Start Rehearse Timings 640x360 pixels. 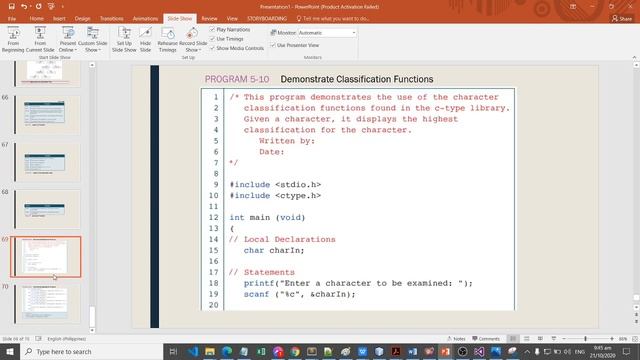point(167,39)
